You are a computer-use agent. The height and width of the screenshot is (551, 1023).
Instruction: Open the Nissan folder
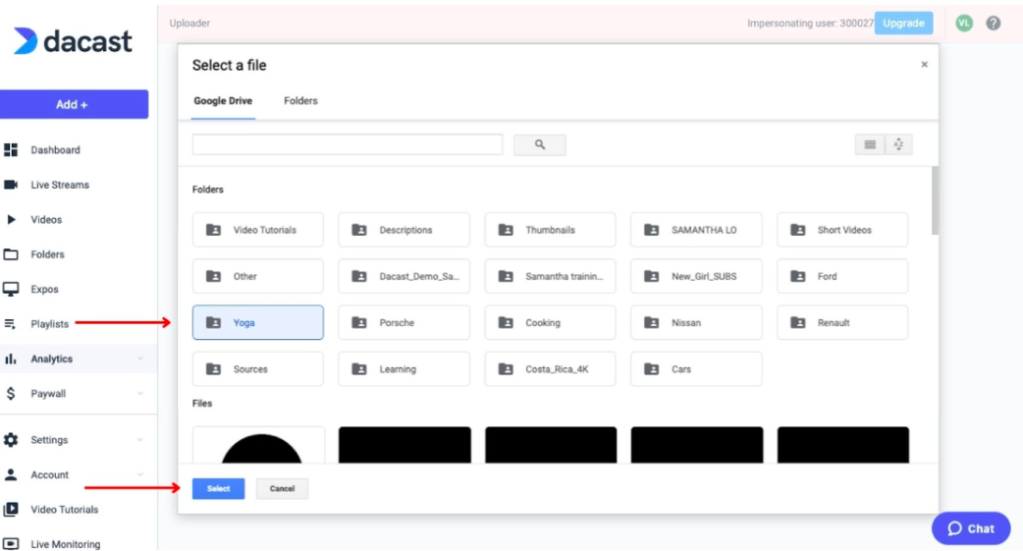click(x=696, y=323)
